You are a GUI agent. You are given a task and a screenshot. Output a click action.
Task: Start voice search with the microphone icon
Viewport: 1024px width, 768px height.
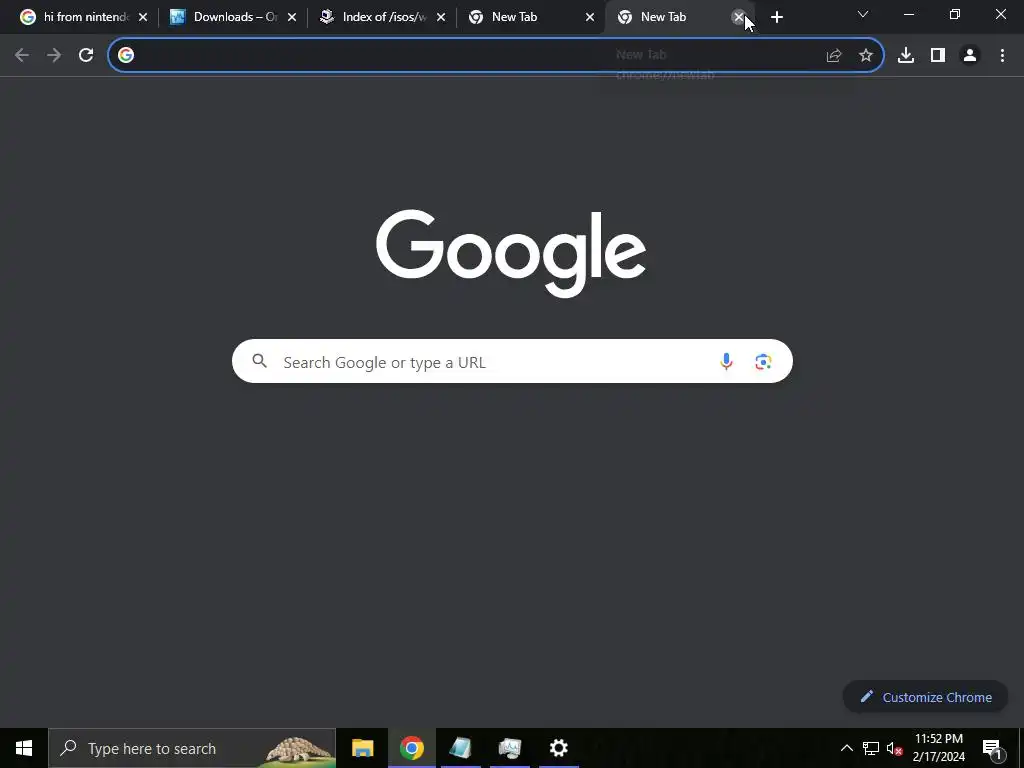726,361
